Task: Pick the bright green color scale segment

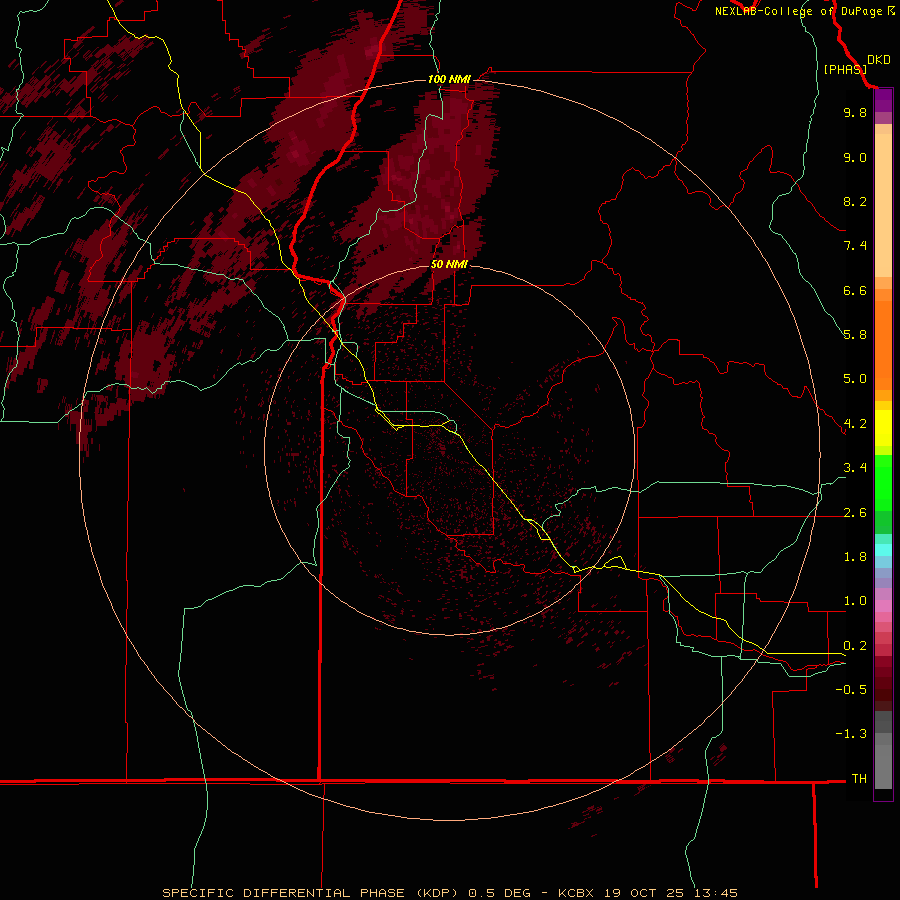Action: click(883, 482)
